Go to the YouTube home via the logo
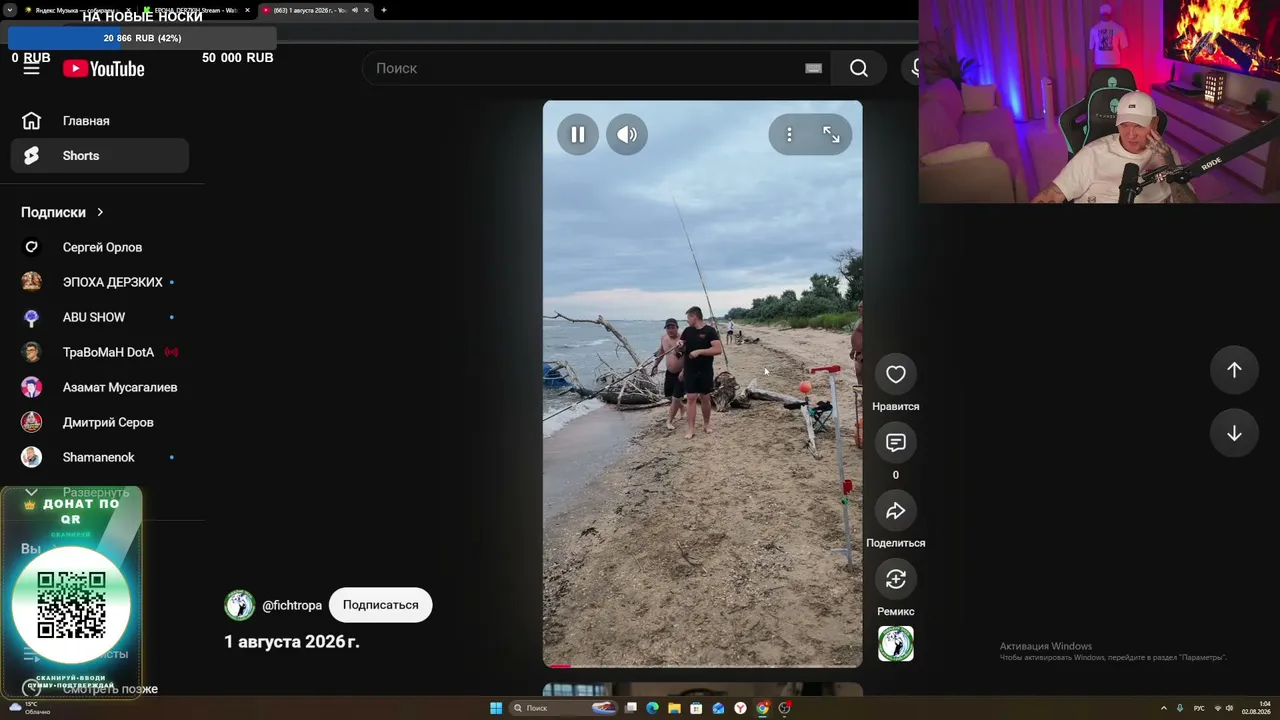Image resolution: width=1280 pixels, height=720 pixels. (x=104, y=69)
